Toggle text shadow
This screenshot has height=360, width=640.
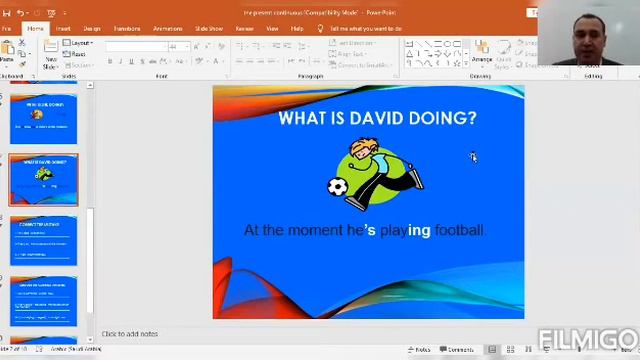click(142, 62)
